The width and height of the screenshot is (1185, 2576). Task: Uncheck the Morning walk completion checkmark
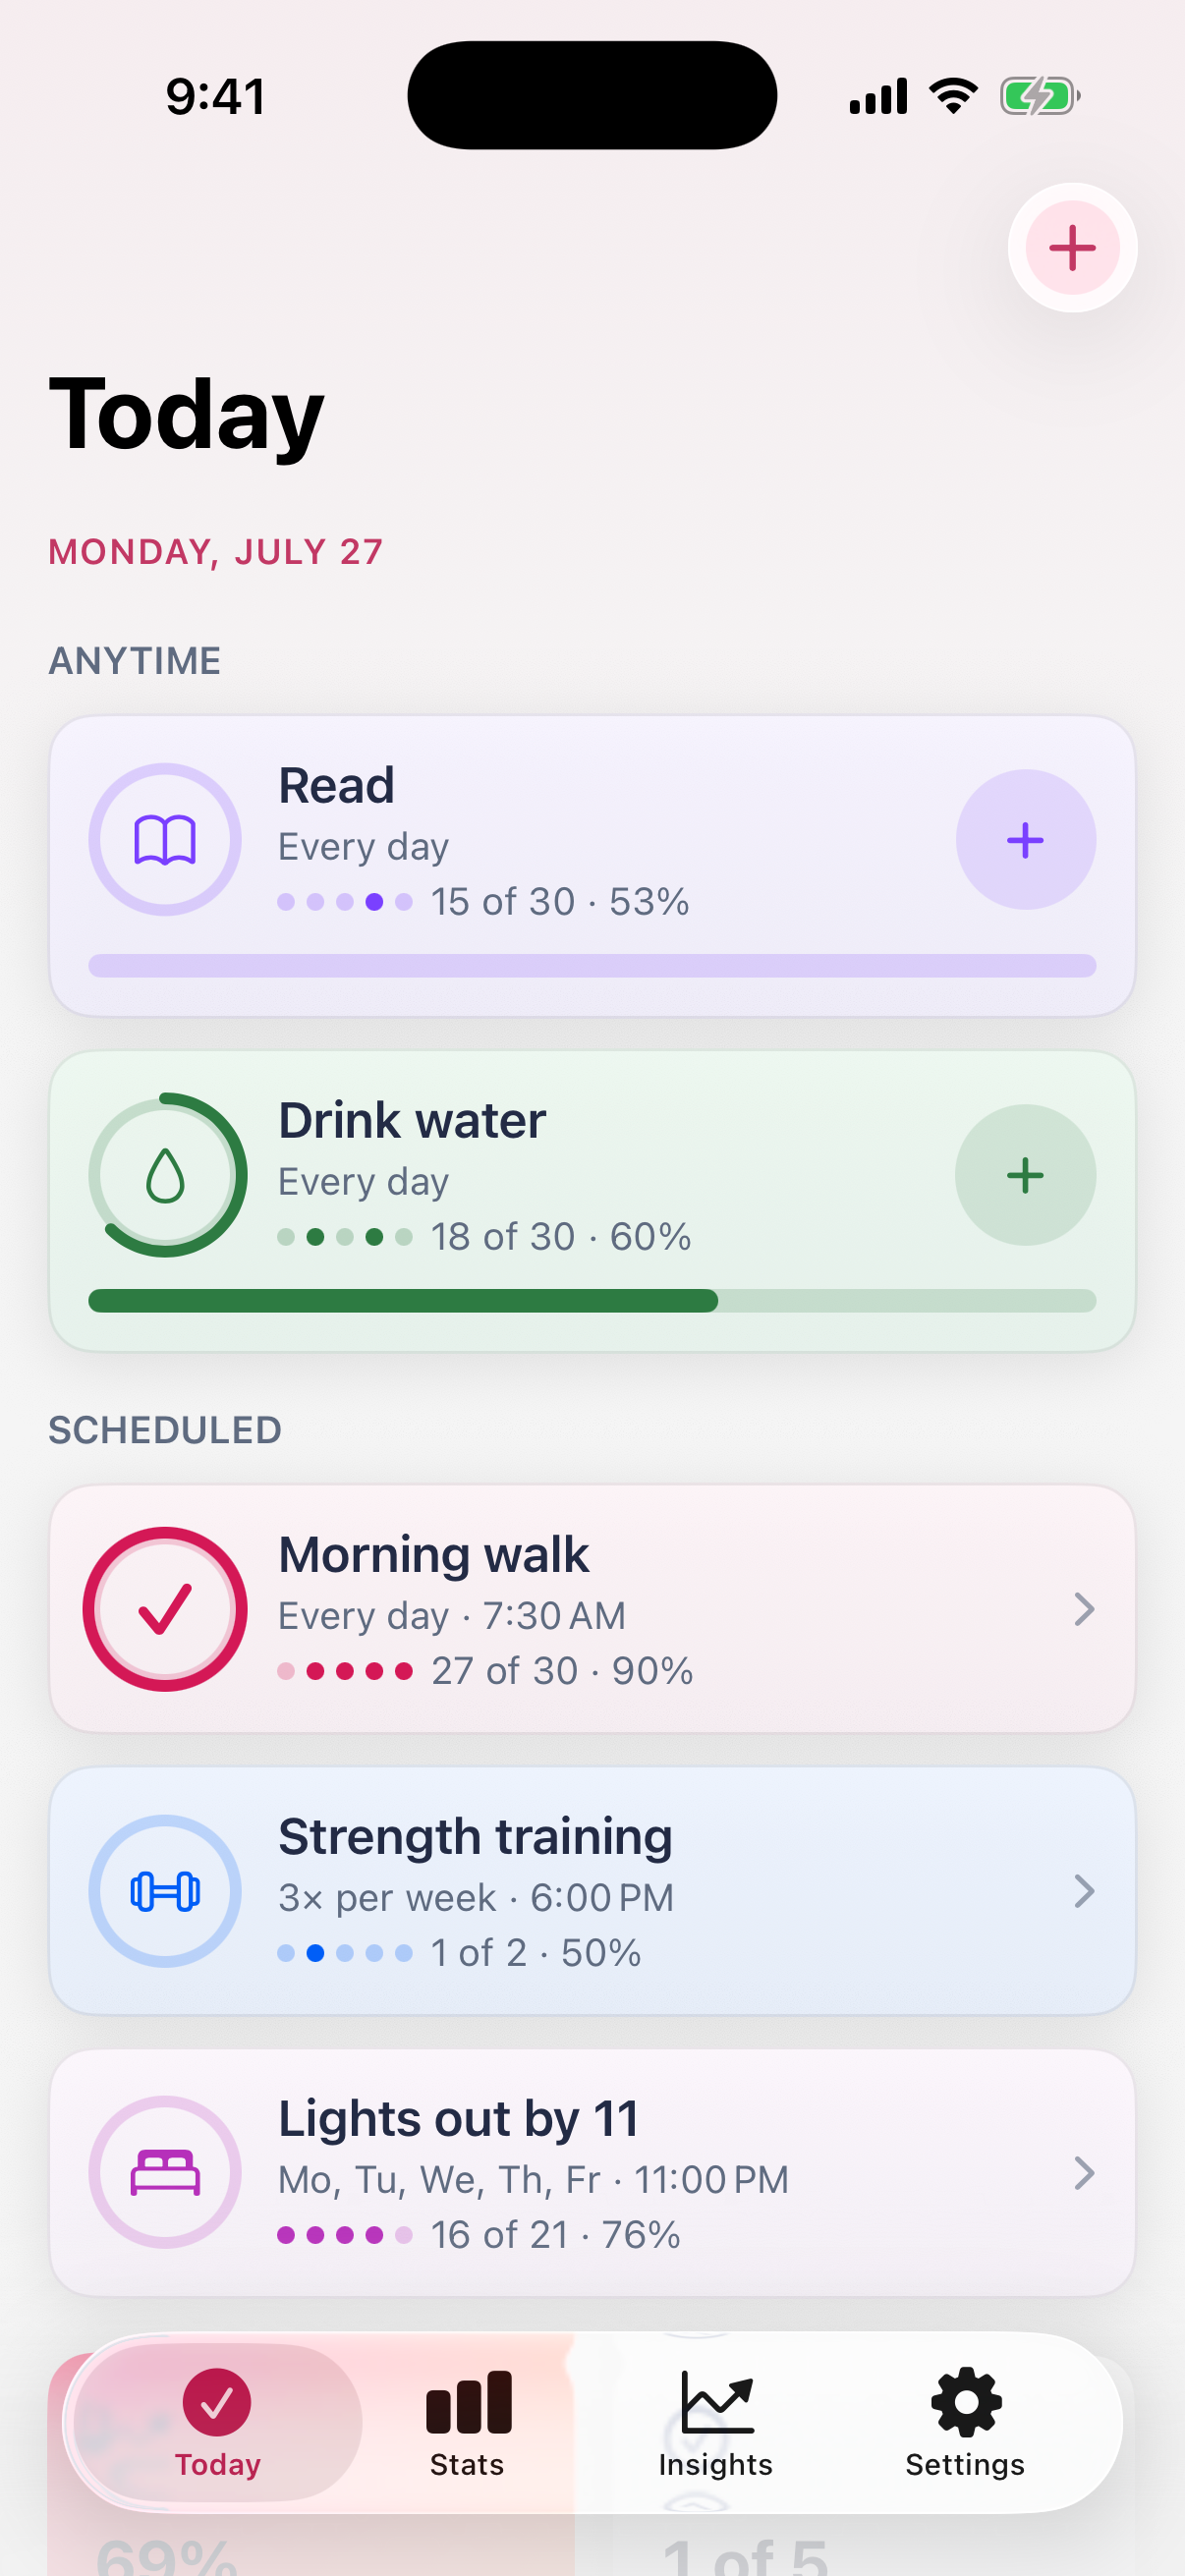(165, 1609)
